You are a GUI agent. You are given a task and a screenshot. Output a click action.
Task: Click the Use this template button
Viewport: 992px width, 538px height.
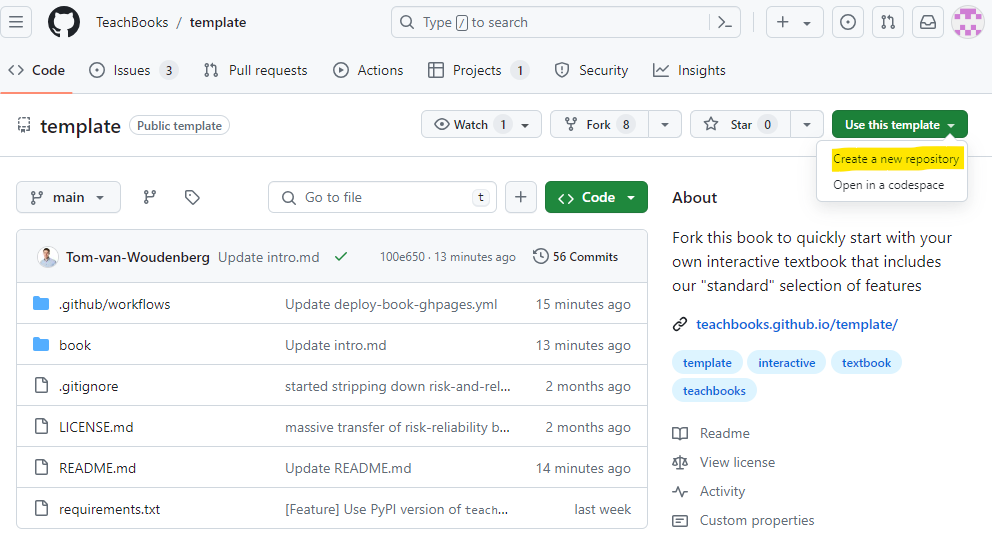[900, 125]
